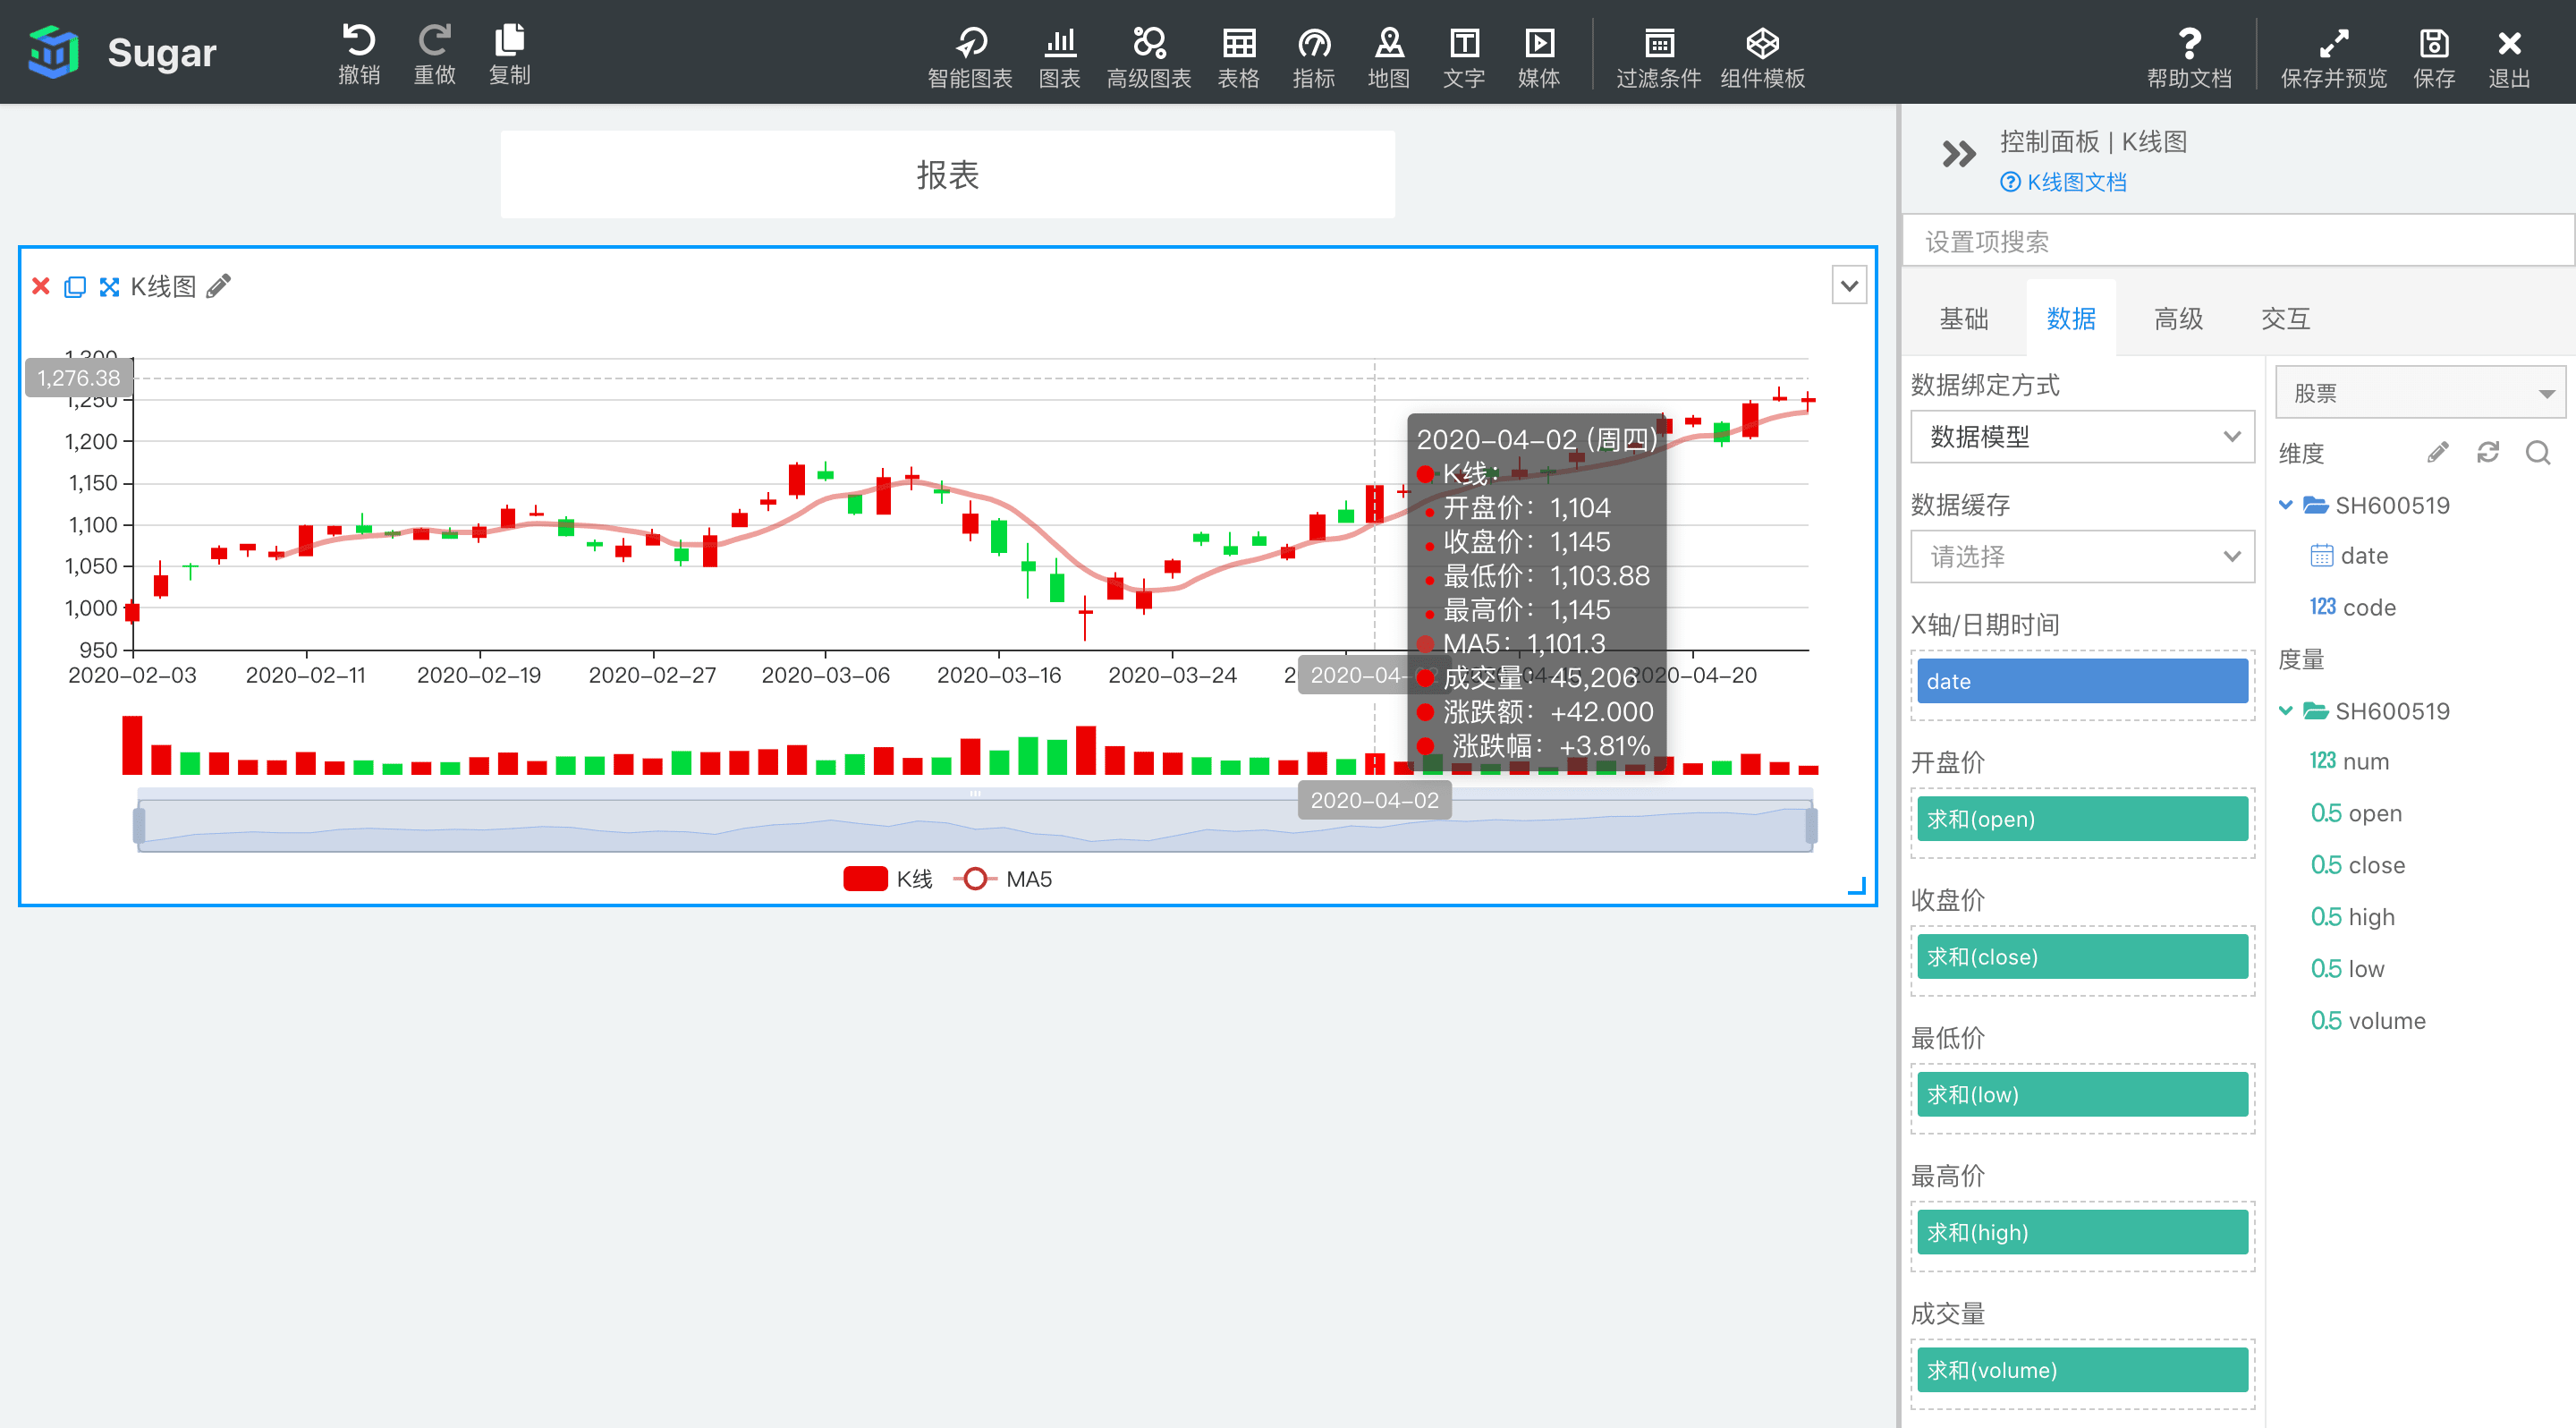Image resolution: width=2576 pixels, height=1428 pixels.
Task: Switch to the 高级 tab
Action: 2177,319
